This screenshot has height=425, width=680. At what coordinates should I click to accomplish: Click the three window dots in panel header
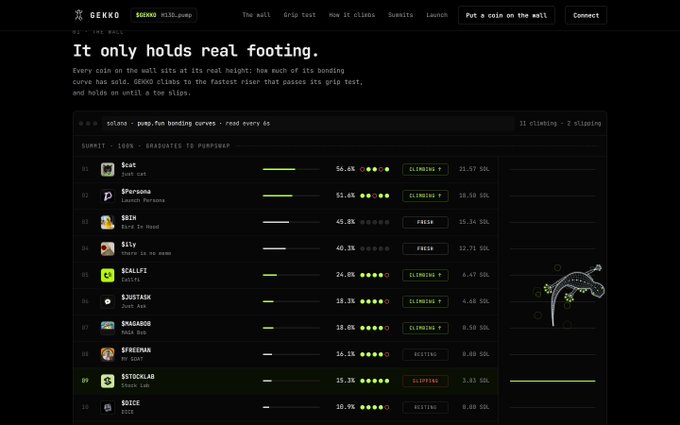[88, 124]
